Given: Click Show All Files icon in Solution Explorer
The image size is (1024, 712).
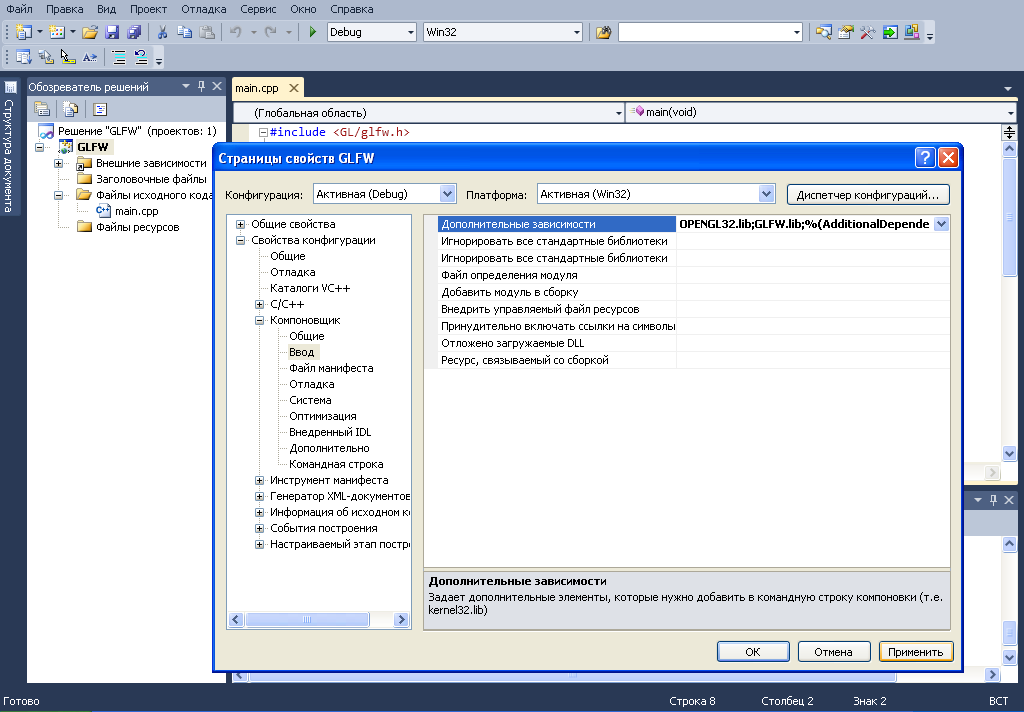Looking at the screenshot, I should pyautogui.click(x=71, y=109).
